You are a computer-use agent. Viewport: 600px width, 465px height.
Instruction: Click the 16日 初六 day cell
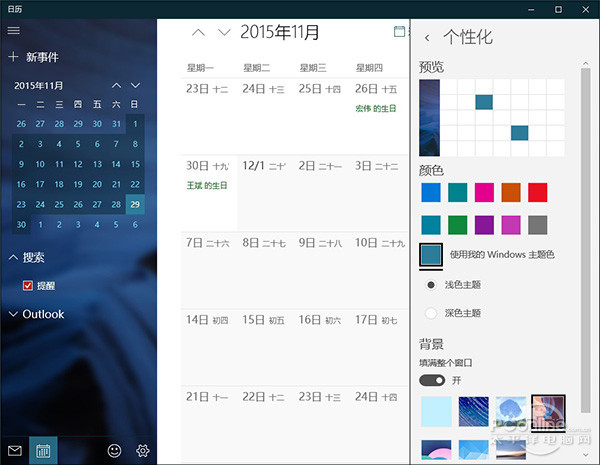pos(321,347)
